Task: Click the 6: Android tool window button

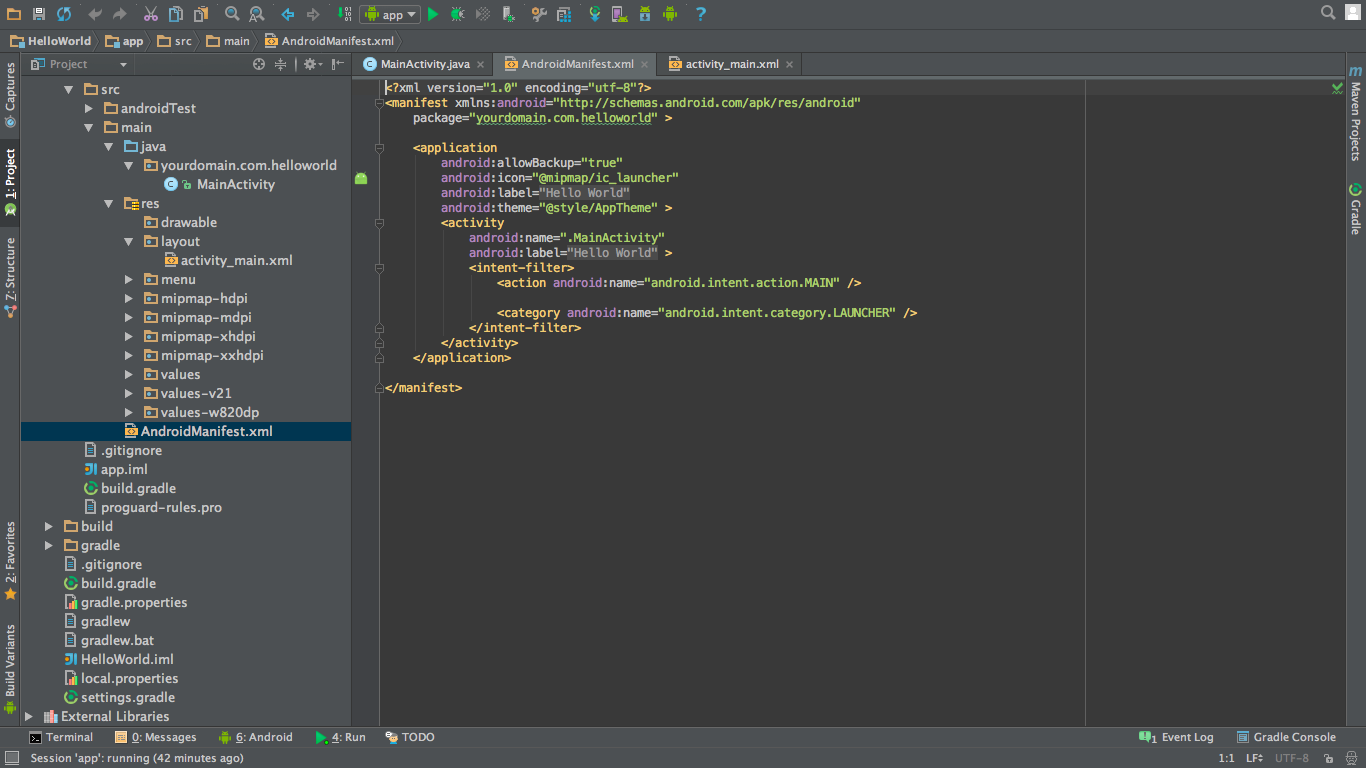Action: point(256,737)
